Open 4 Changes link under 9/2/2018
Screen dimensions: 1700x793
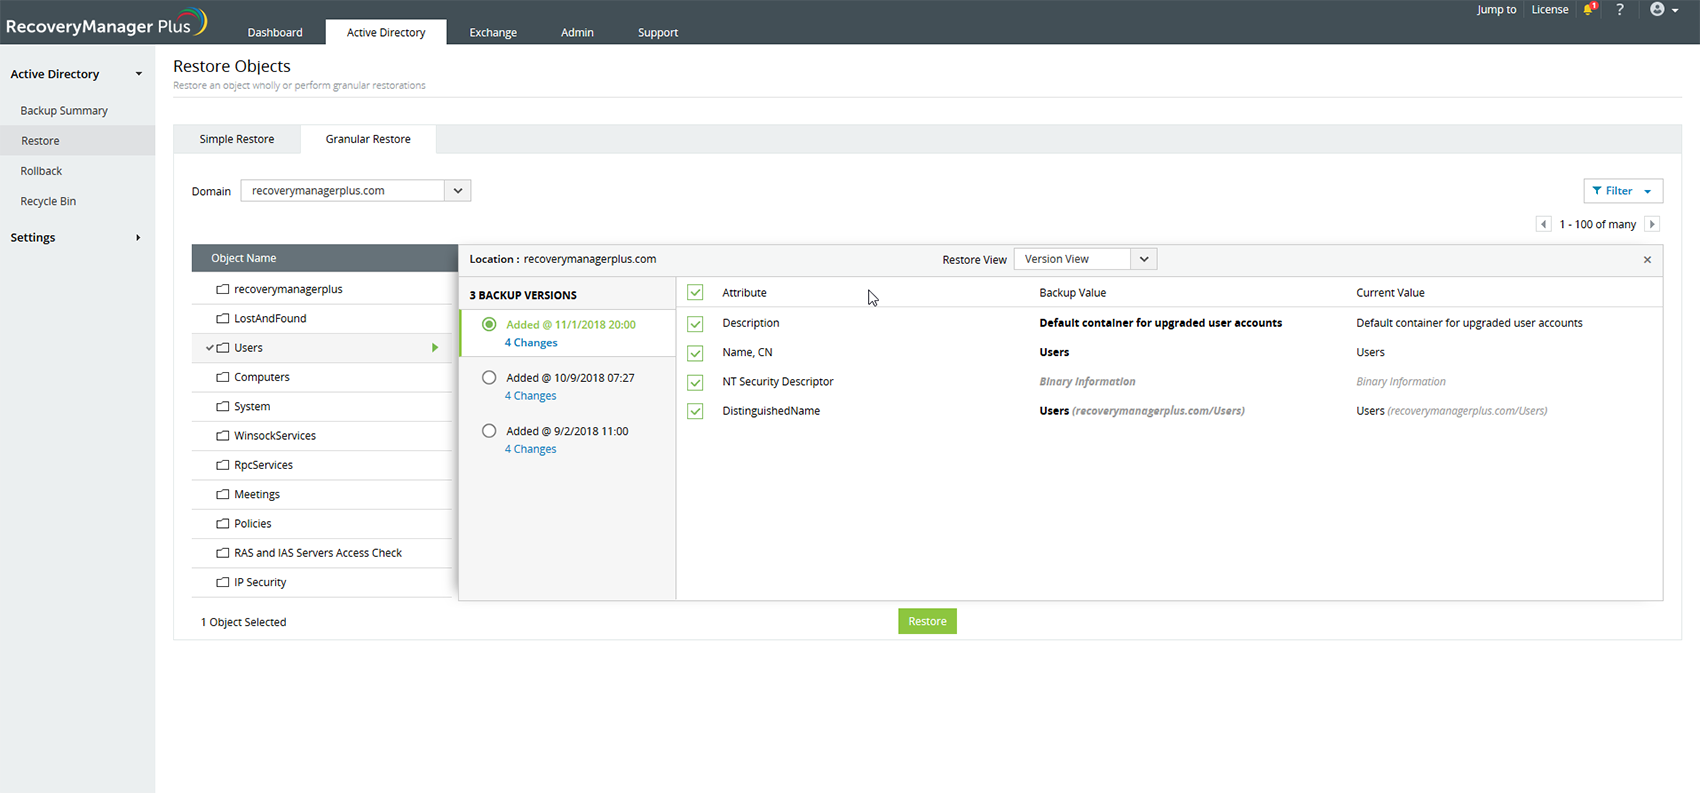click(531, 449)
